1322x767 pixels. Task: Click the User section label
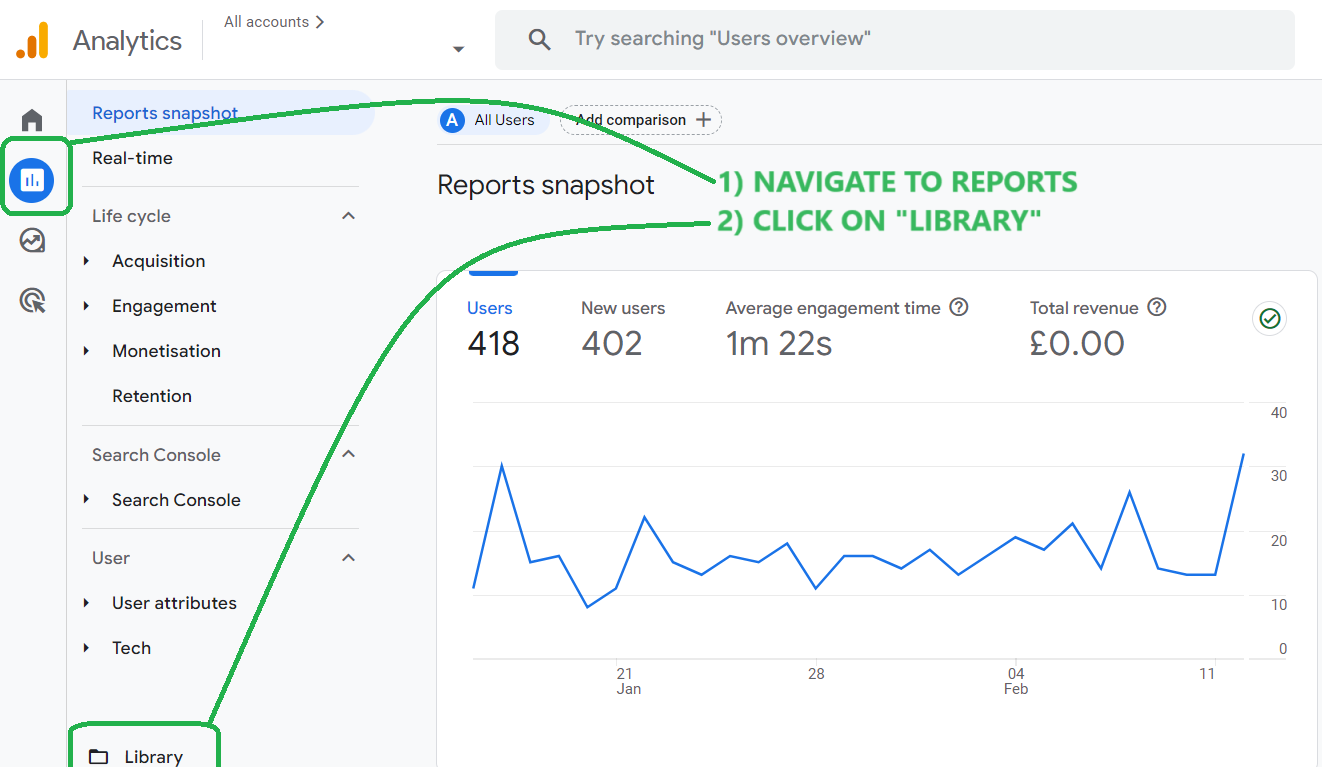(111, 558)
